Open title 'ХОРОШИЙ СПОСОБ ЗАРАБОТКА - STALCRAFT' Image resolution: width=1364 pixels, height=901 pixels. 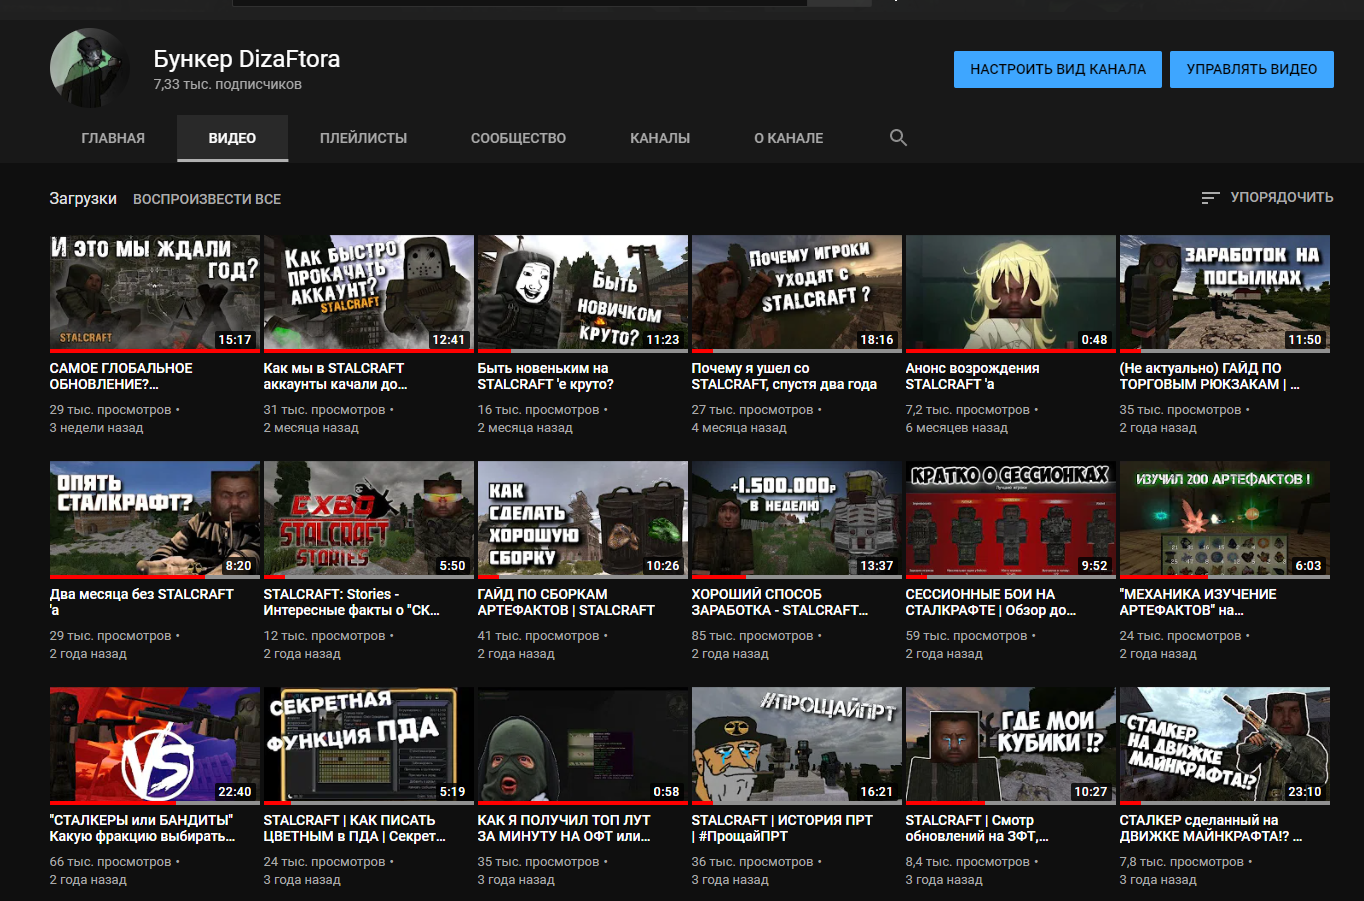coord(780,602)
